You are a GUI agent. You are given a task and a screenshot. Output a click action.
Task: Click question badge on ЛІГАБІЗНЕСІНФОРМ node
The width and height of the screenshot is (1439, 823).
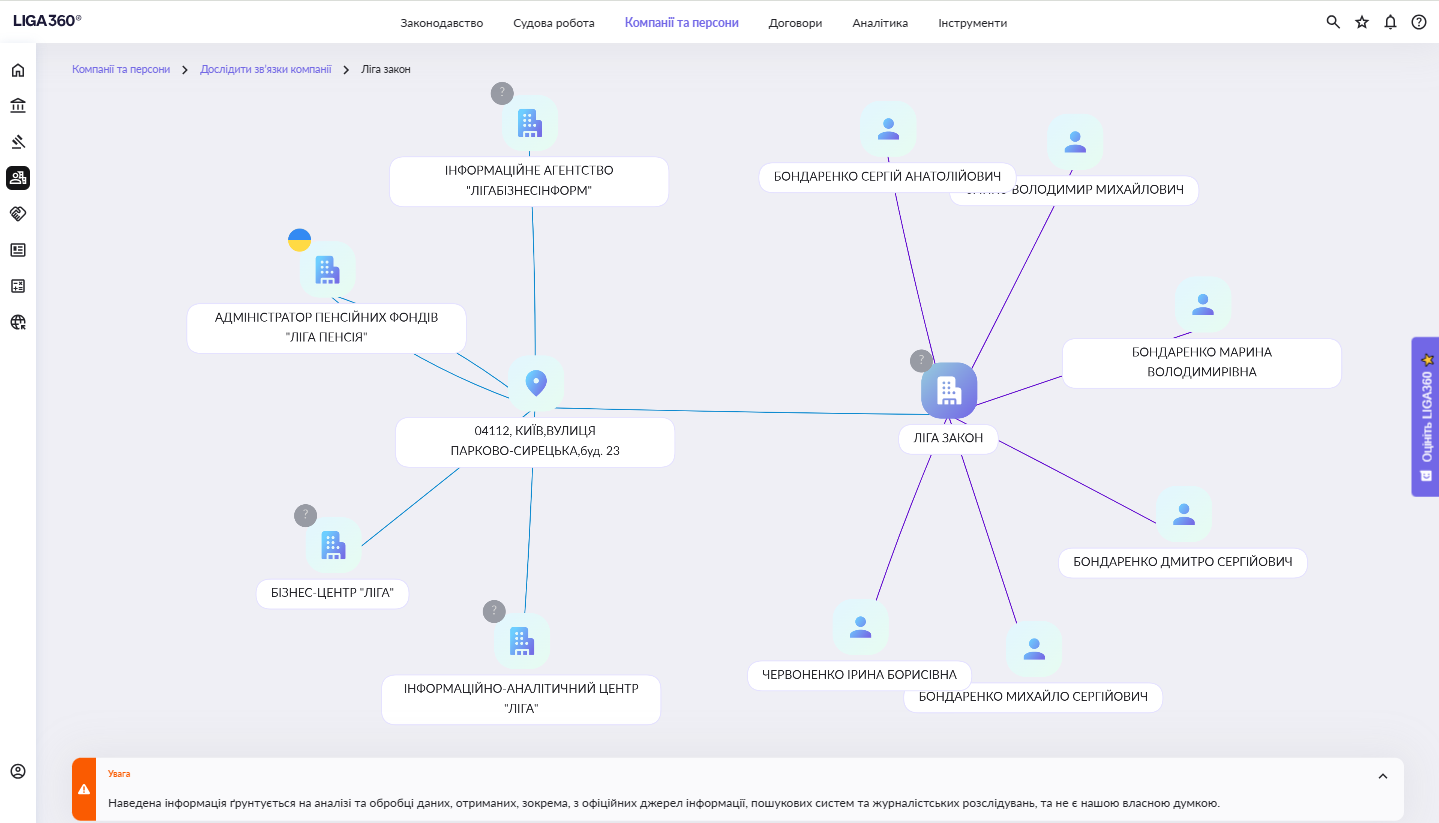click(x=502, y=93)
